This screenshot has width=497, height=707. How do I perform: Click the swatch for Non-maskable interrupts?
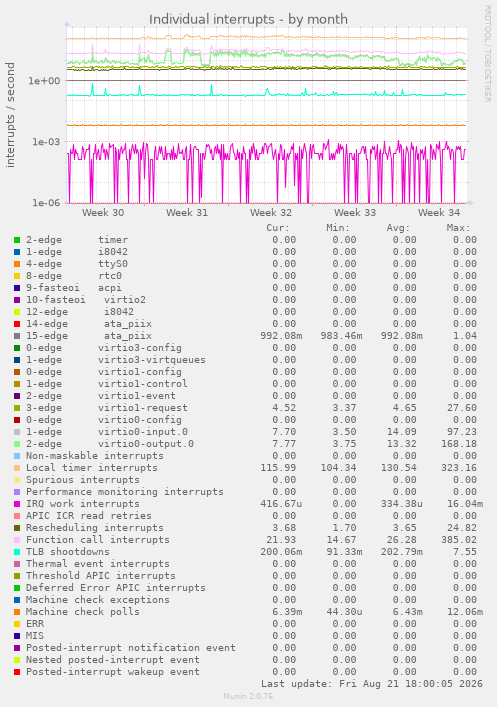(17, 456)
